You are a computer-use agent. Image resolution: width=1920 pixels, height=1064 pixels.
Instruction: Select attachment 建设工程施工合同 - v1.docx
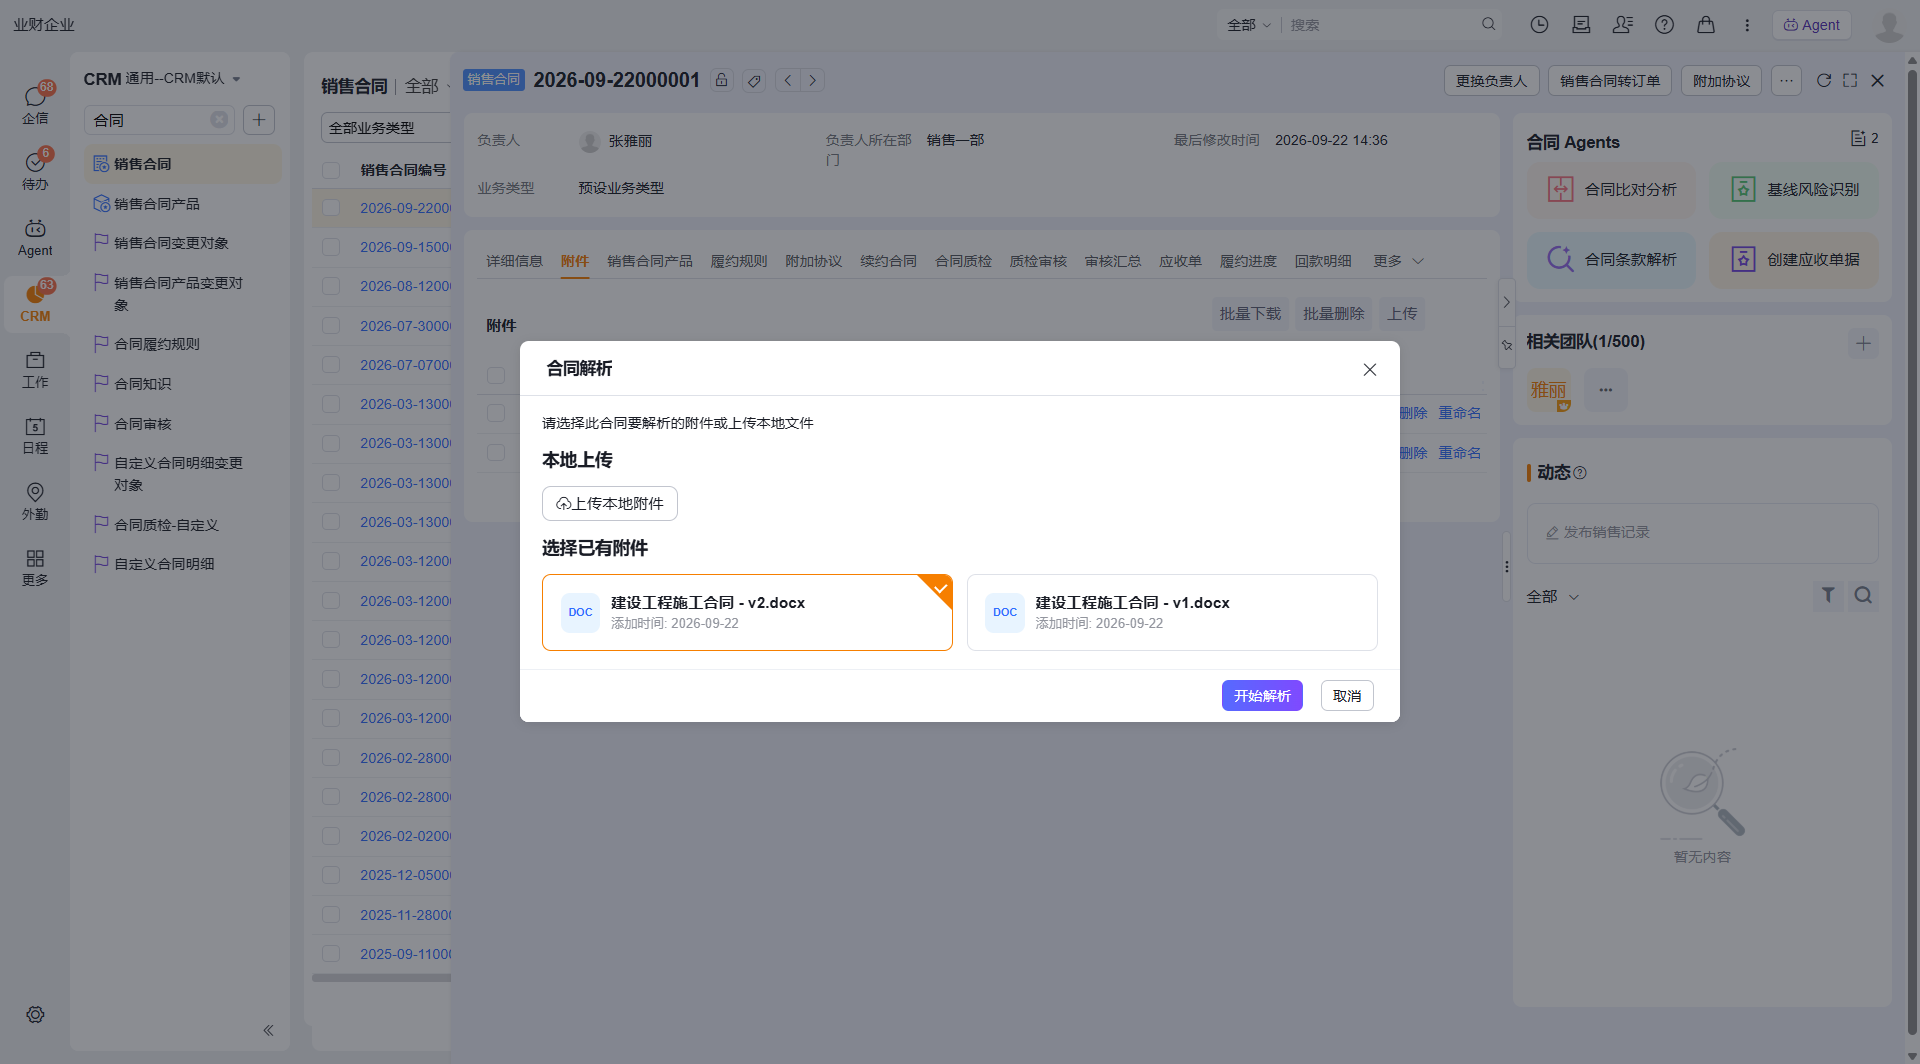pyautogui.click(x=1172, y=612)
